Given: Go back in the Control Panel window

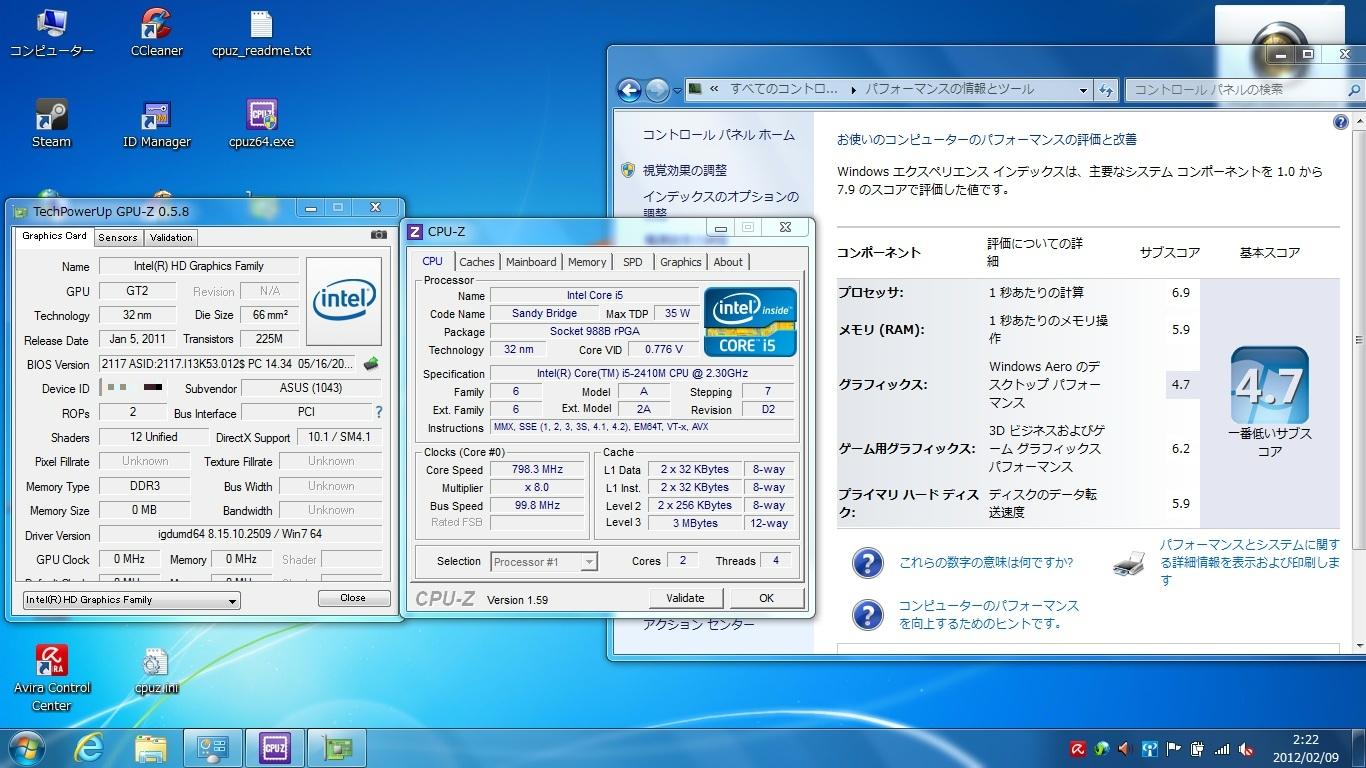Looking at the screenshot, I should pyautogui.click(x=629, y=90).
